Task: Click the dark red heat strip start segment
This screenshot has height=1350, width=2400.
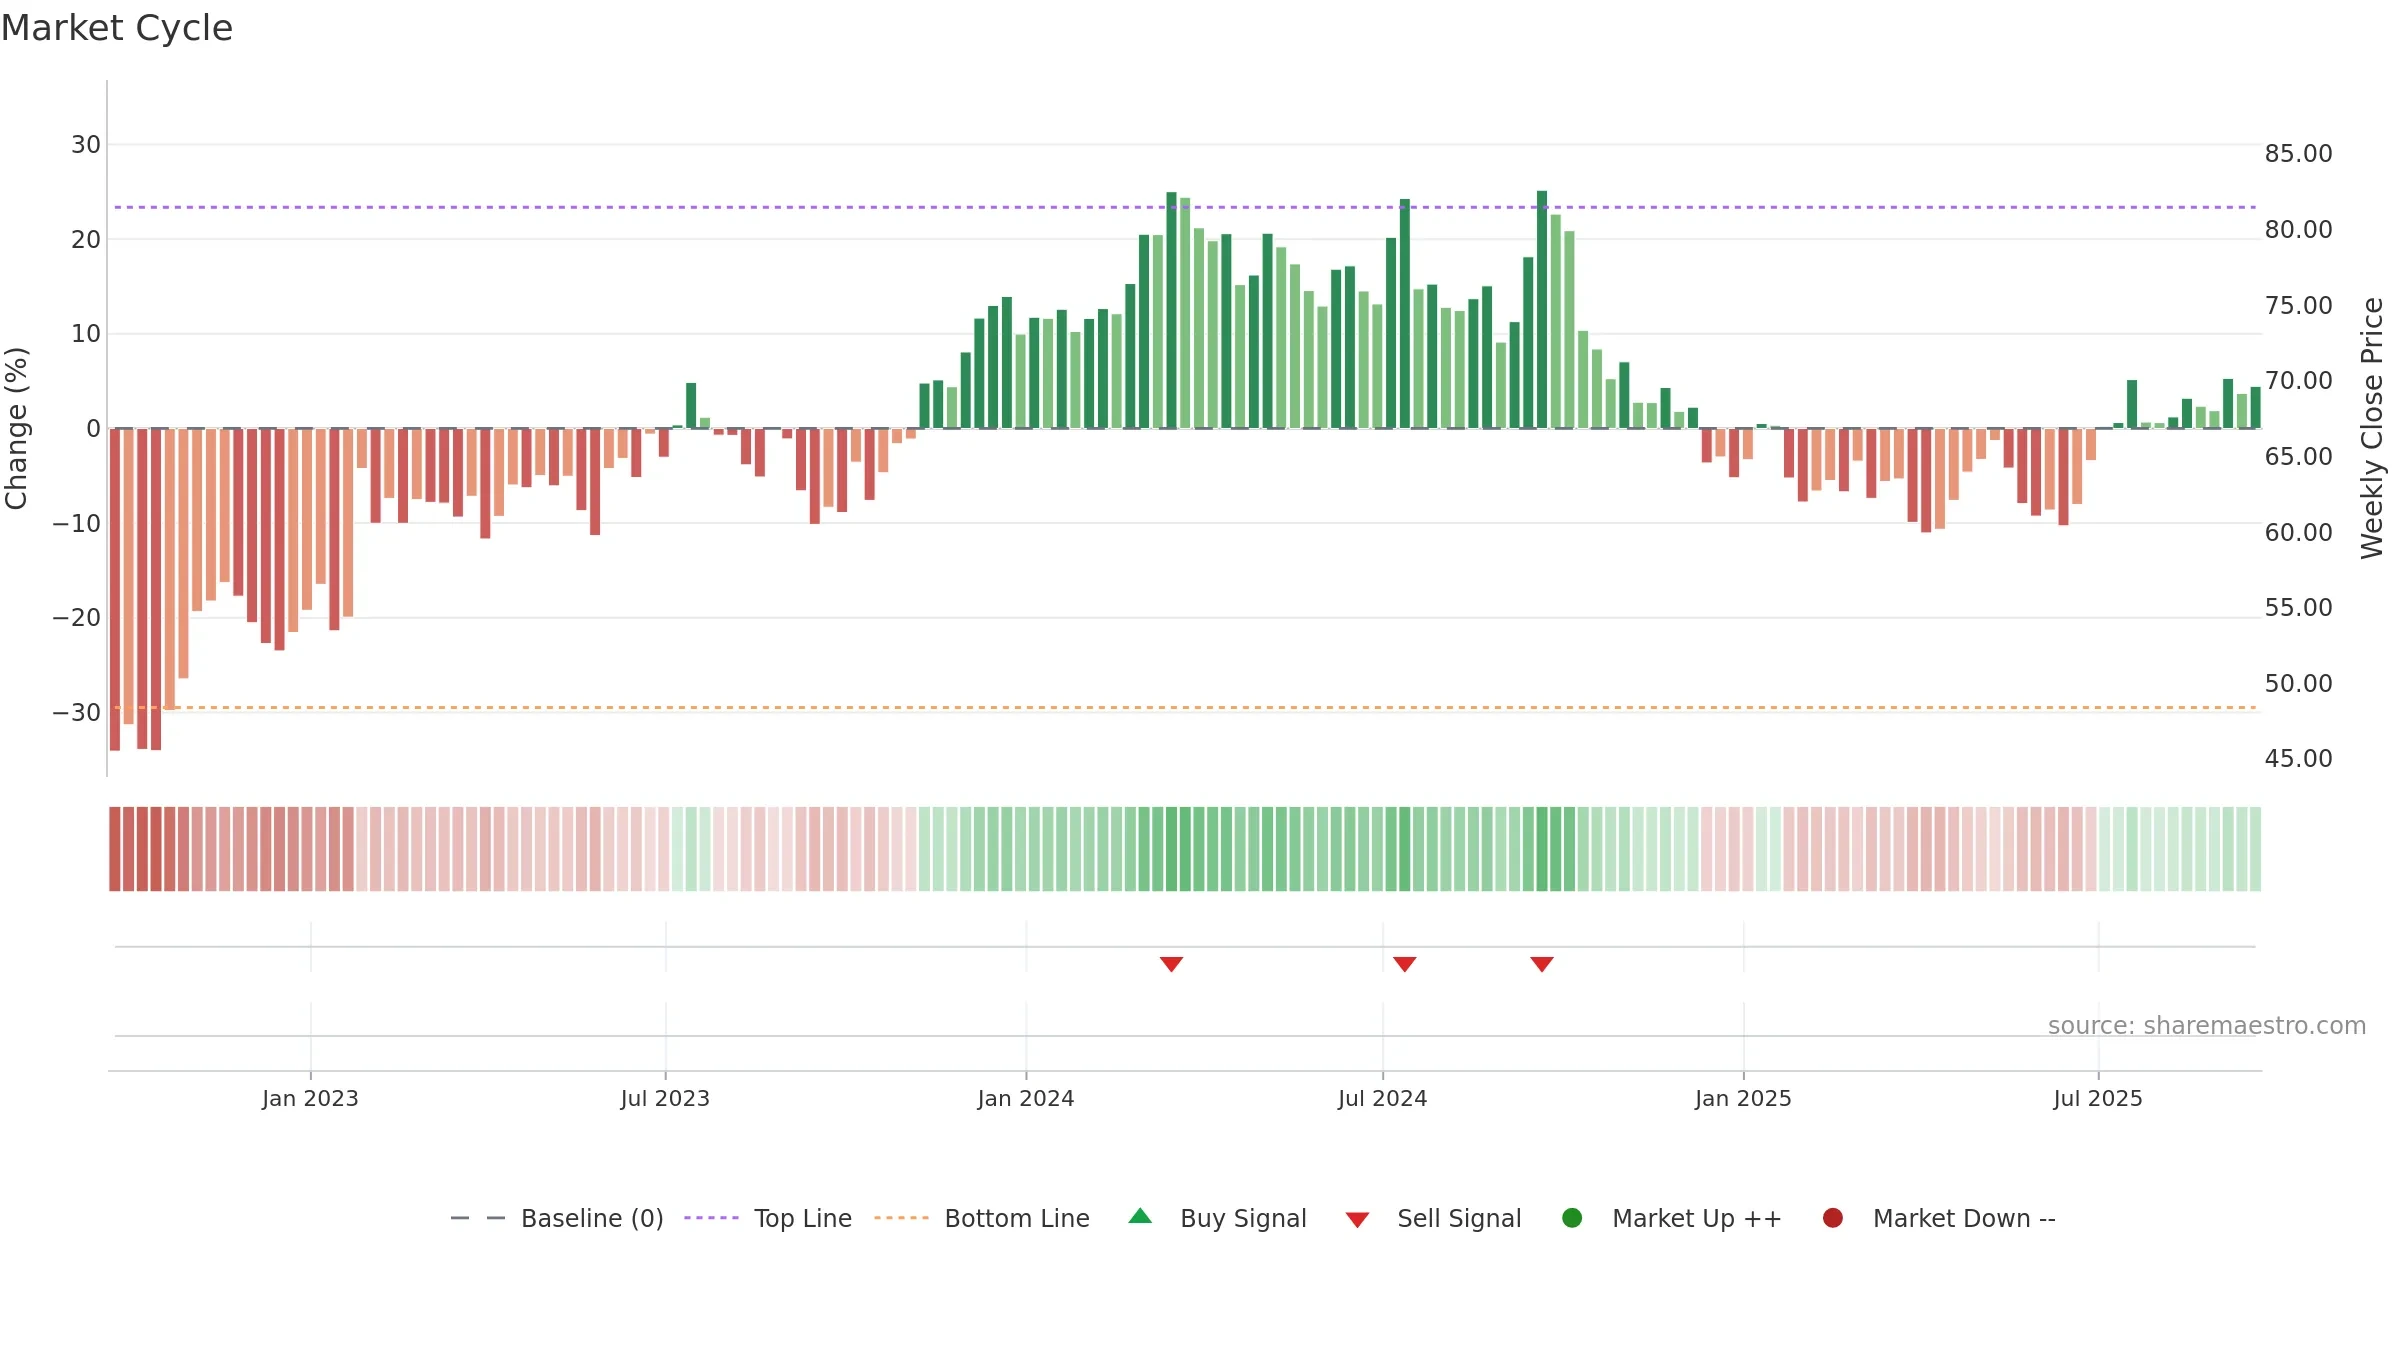Action: coord(115,849)
